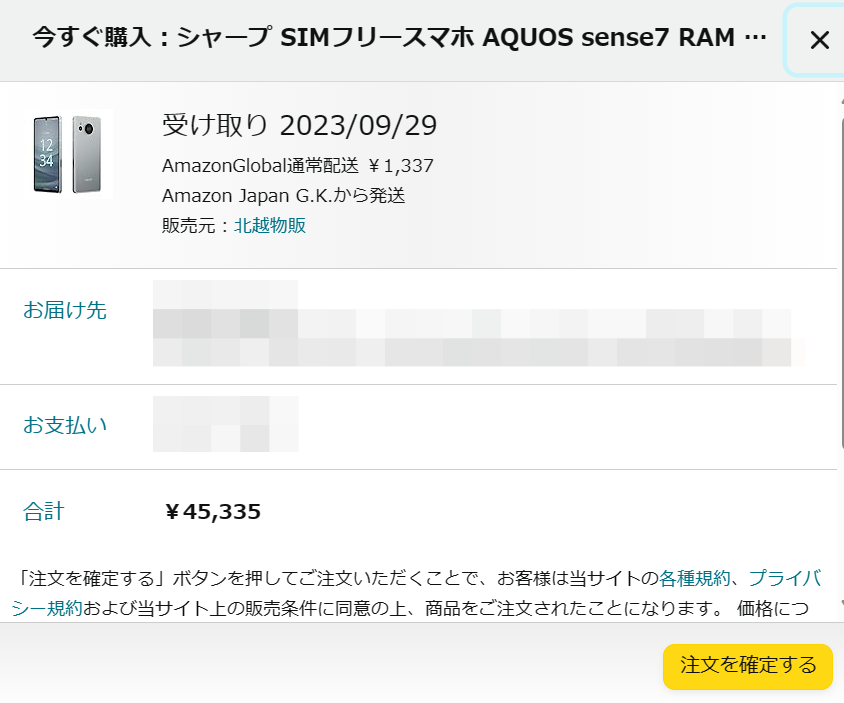Select the お支払い section label

pyautogui.click(x=65, y=425)
